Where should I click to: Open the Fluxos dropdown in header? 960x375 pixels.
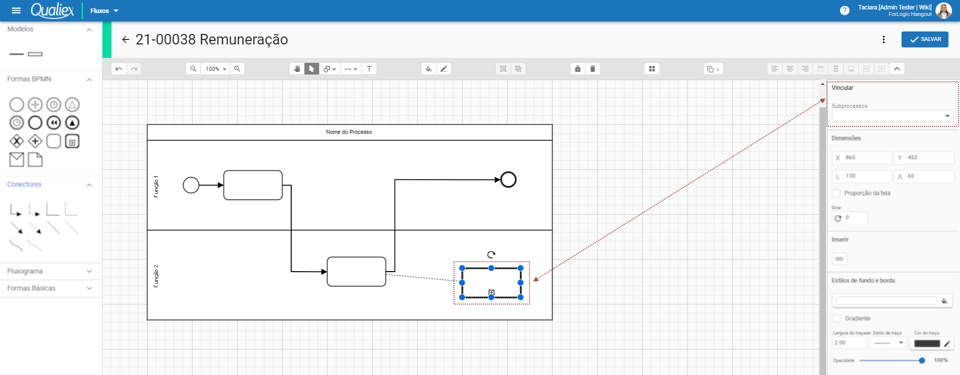(104, 11)
